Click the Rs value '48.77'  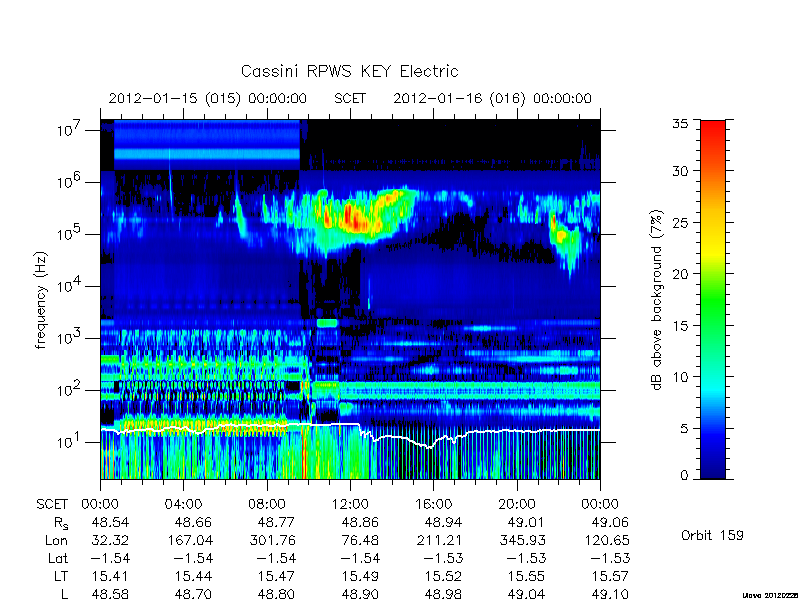click(277, 522)
